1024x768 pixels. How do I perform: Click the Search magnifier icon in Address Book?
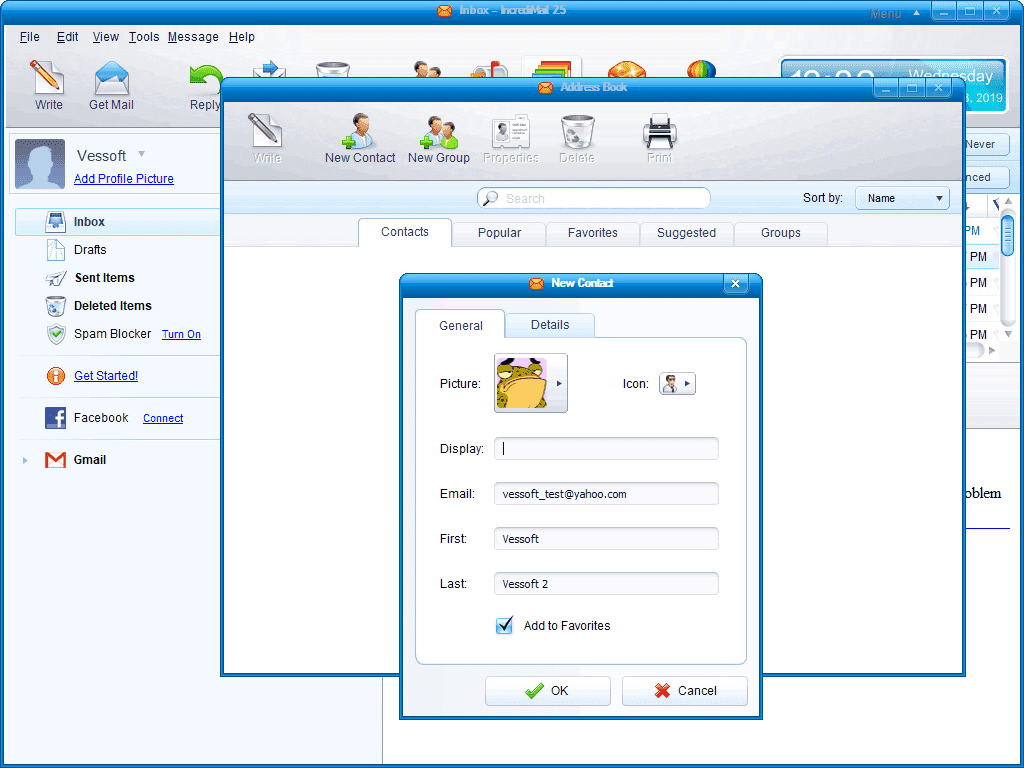pyautogui.click(x=490, y=198)
